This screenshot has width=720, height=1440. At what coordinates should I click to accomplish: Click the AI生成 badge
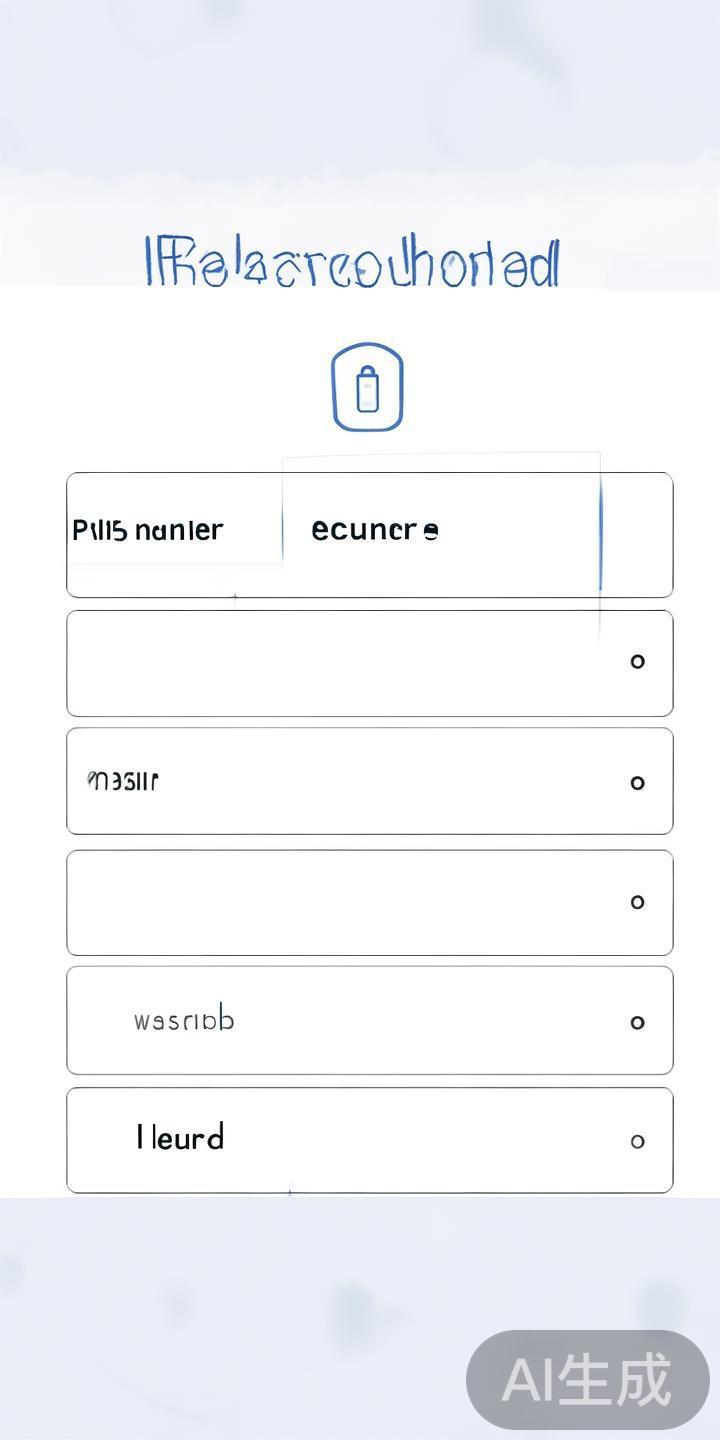(x=587, y=1380)
